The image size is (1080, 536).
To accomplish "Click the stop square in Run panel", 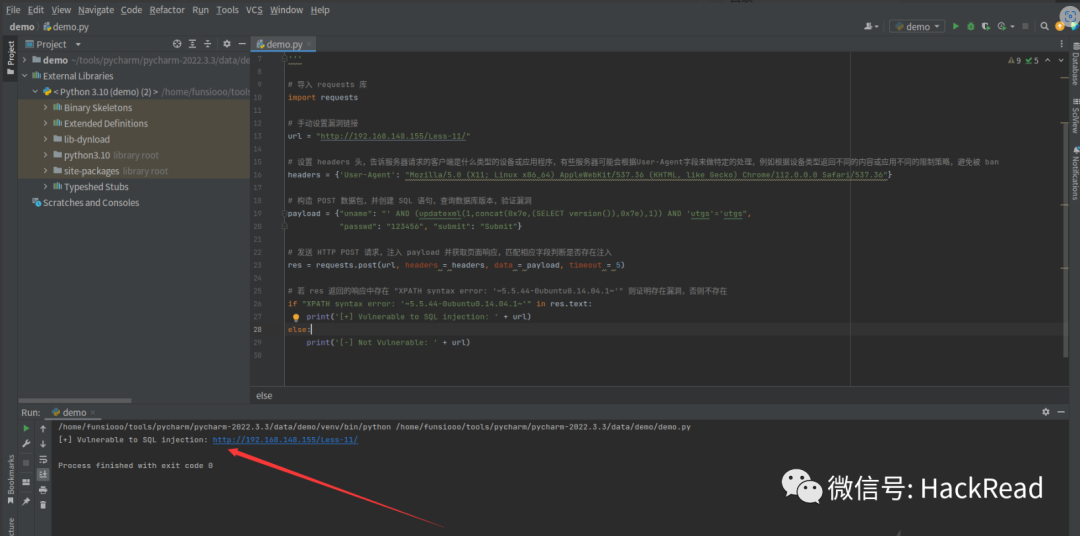I will [x=26, y=462].
